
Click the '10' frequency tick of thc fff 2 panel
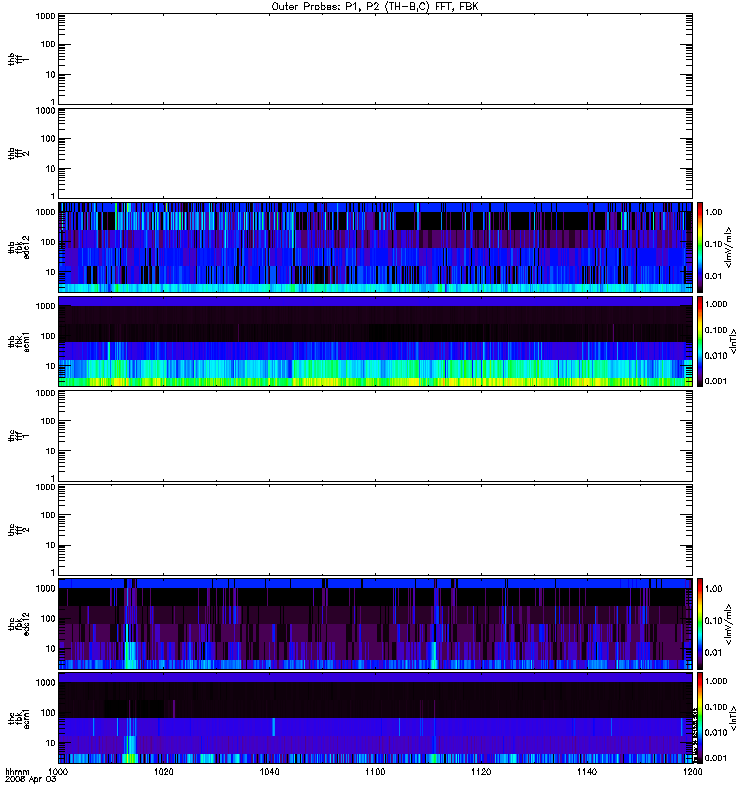[x=51, y=545]
